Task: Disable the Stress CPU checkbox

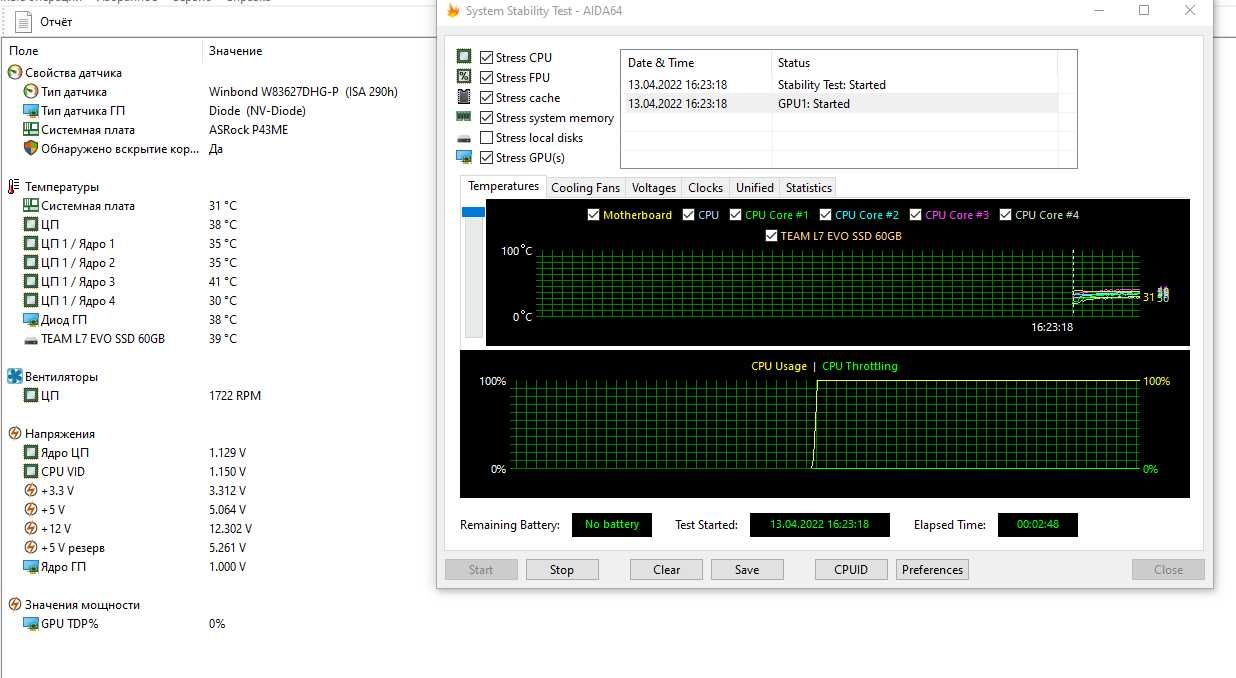Action: (x=487, y=58)
